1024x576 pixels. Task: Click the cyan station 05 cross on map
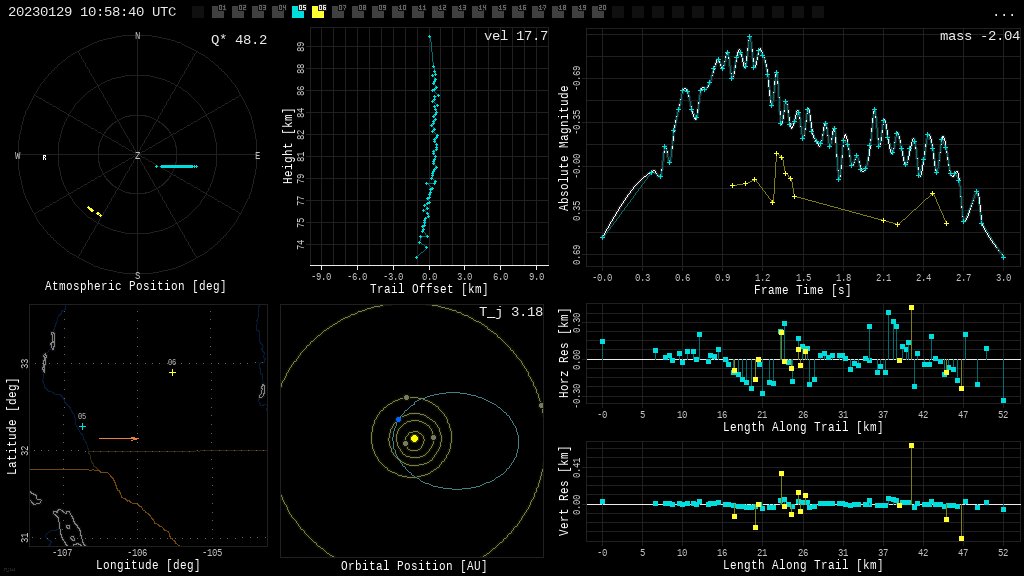[82, 426]
